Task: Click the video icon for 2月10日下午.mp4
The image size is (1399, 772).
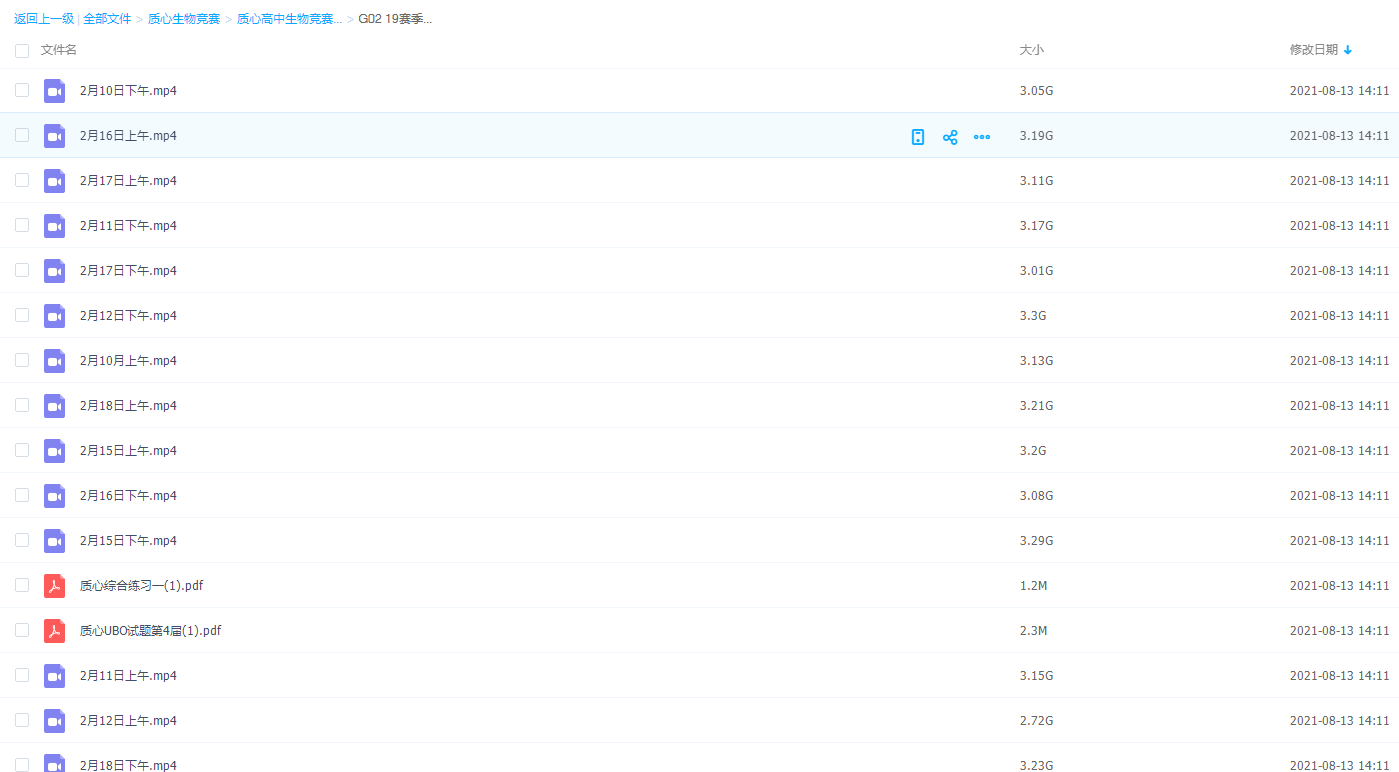Action: (54, 91)
